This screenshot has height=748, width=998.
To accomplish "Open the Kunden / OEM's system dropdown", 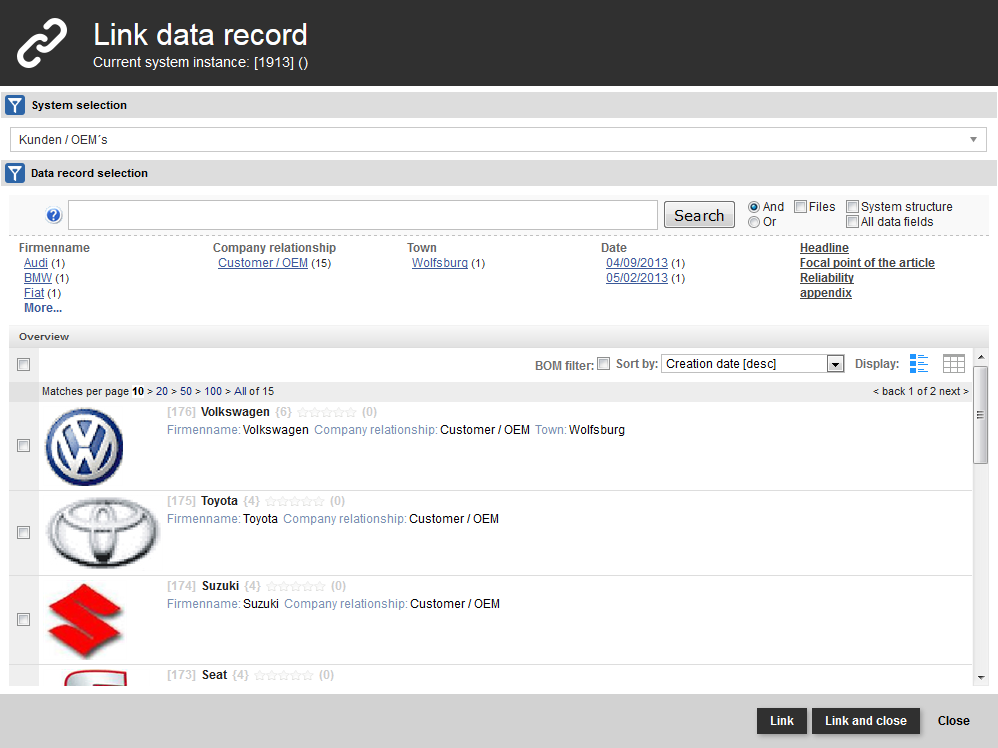I will tap(498, 139).
